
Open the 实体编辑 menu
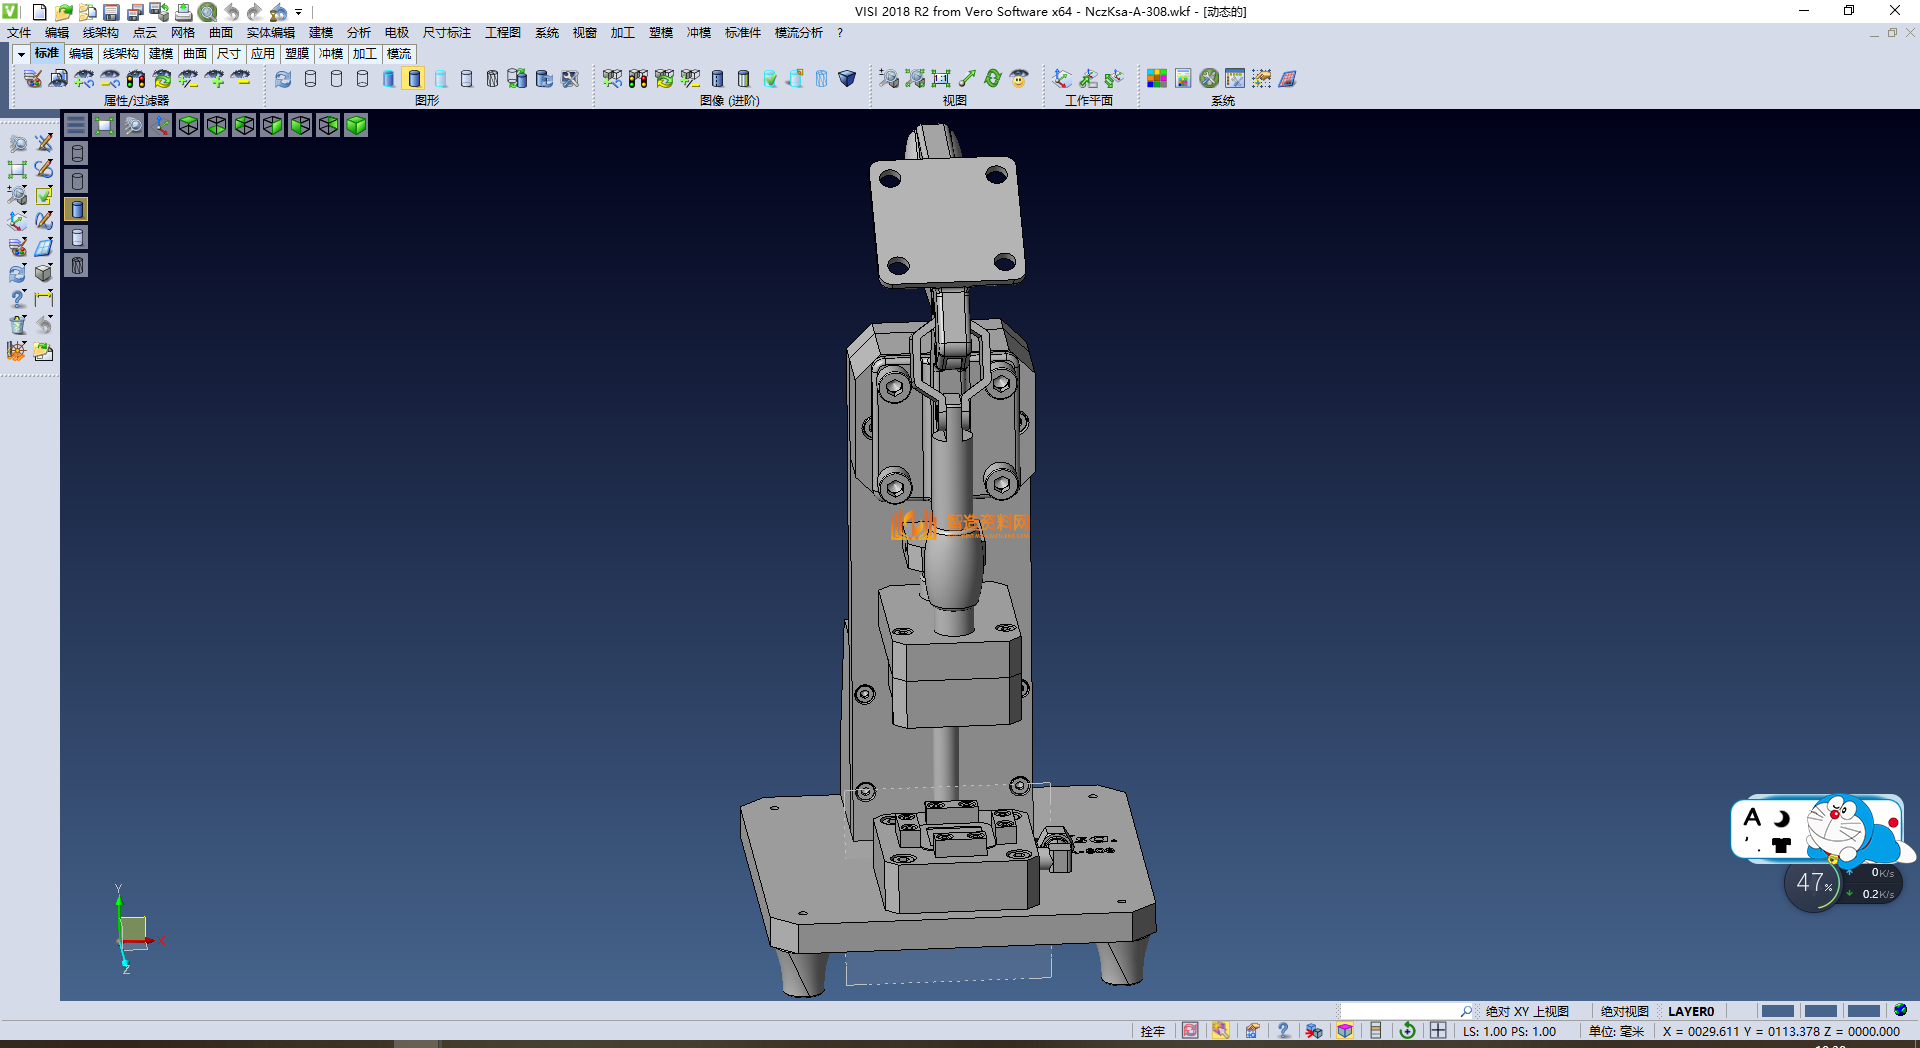point(270,33)
